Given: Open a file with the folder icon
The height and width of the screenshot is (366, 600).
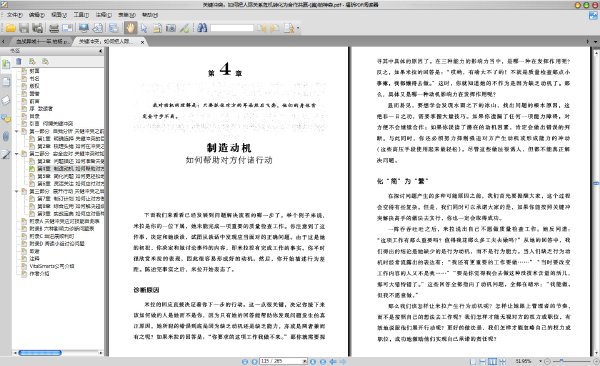Looking at the screenshot, I should pyautogui.click(x=10, y=28).
